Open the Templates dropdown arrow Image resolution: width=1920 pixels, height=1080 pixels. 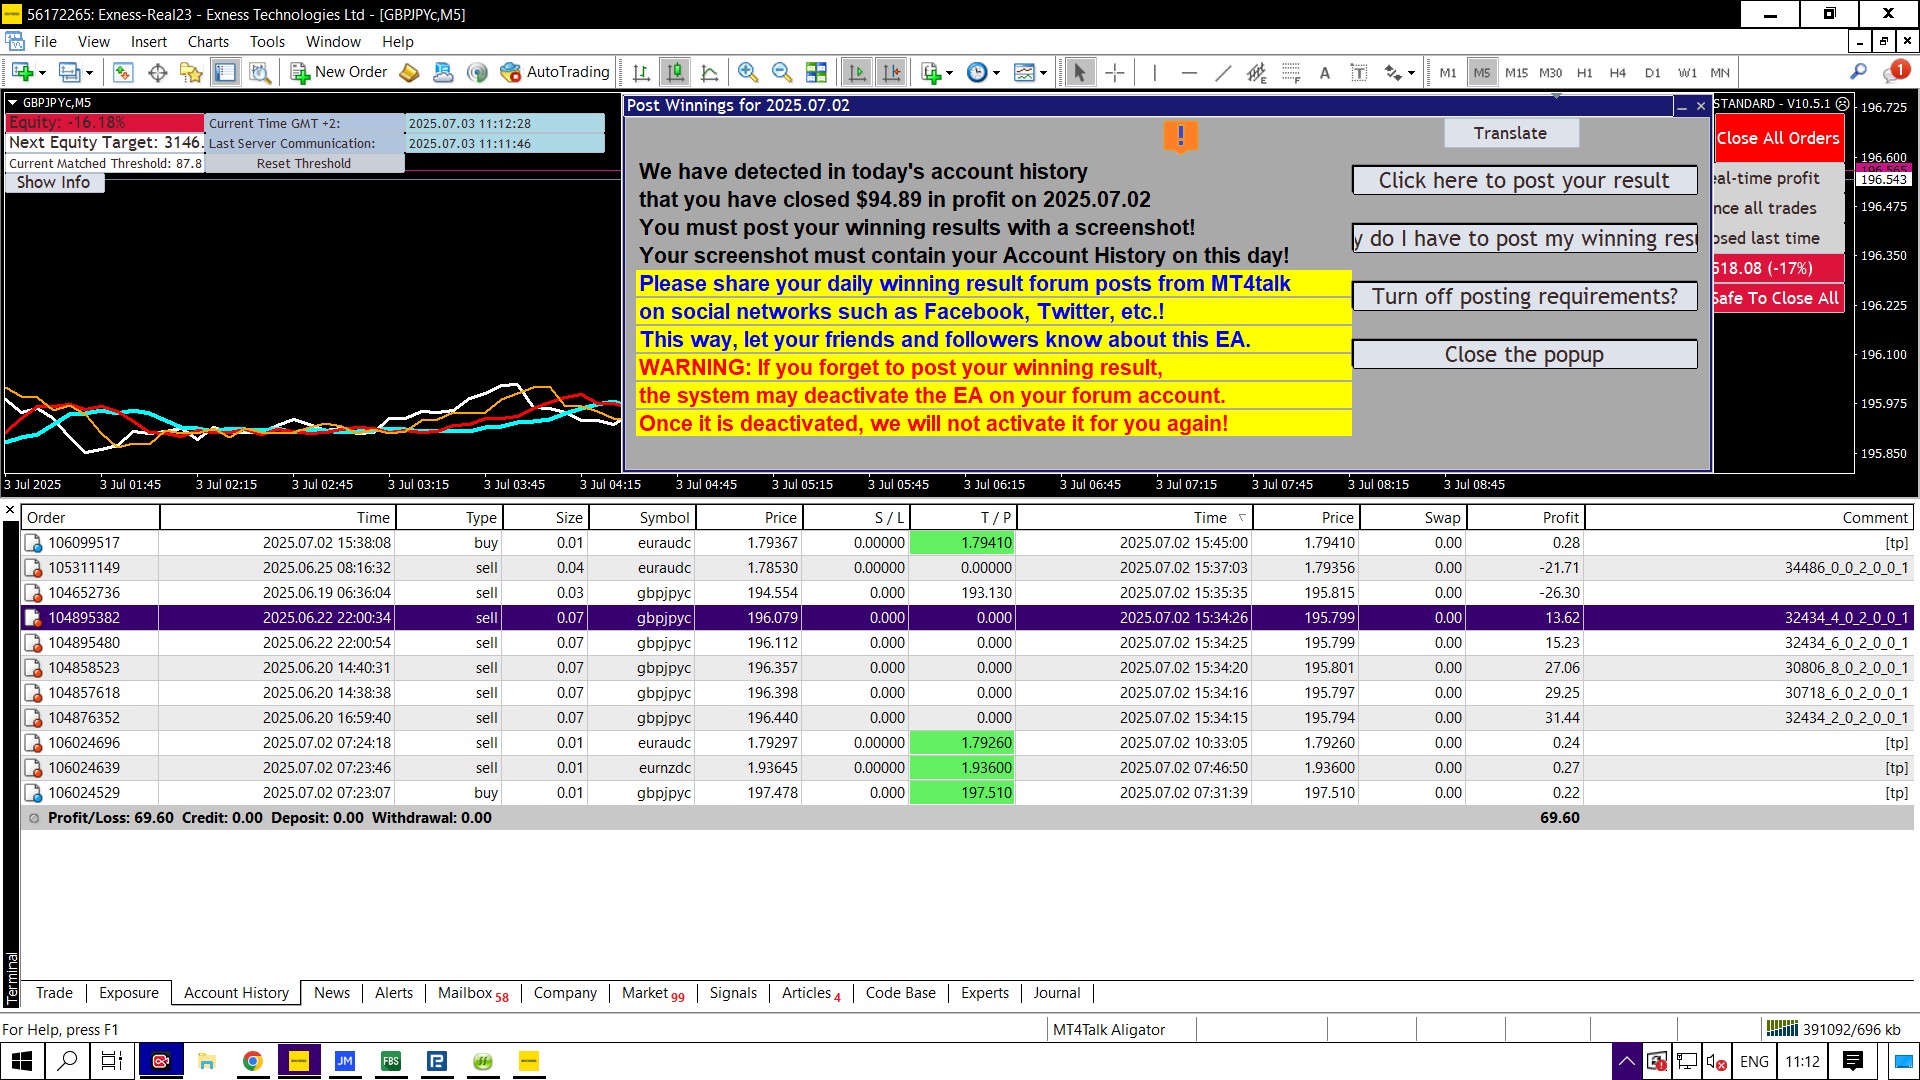point(1043,72)
